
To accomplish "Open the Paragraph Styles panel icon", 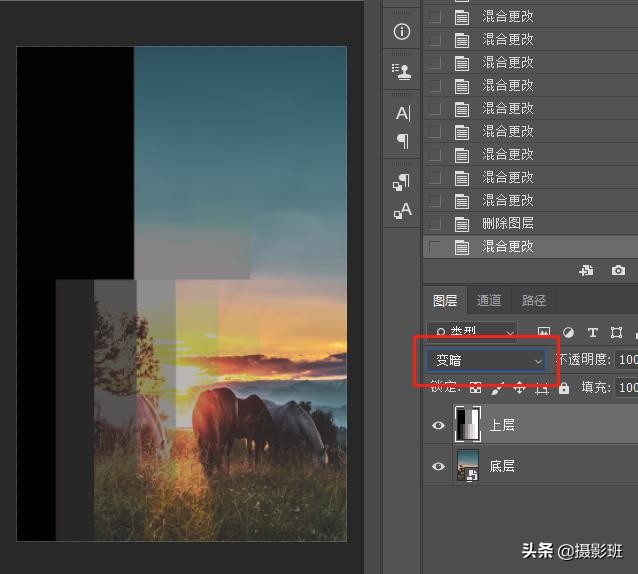I will coord(402,182).
